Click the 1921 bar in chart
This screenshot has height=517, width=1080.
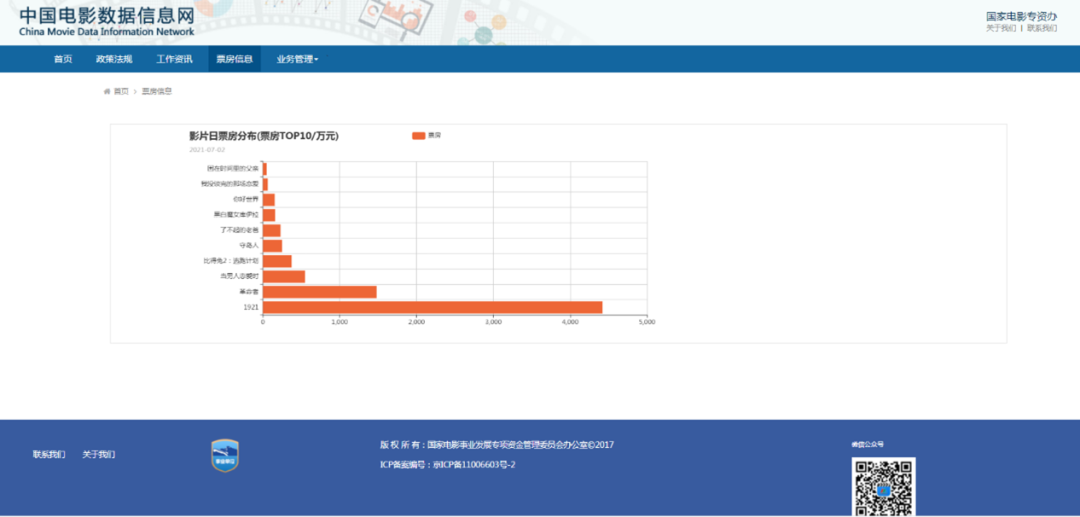click(432, 307)
